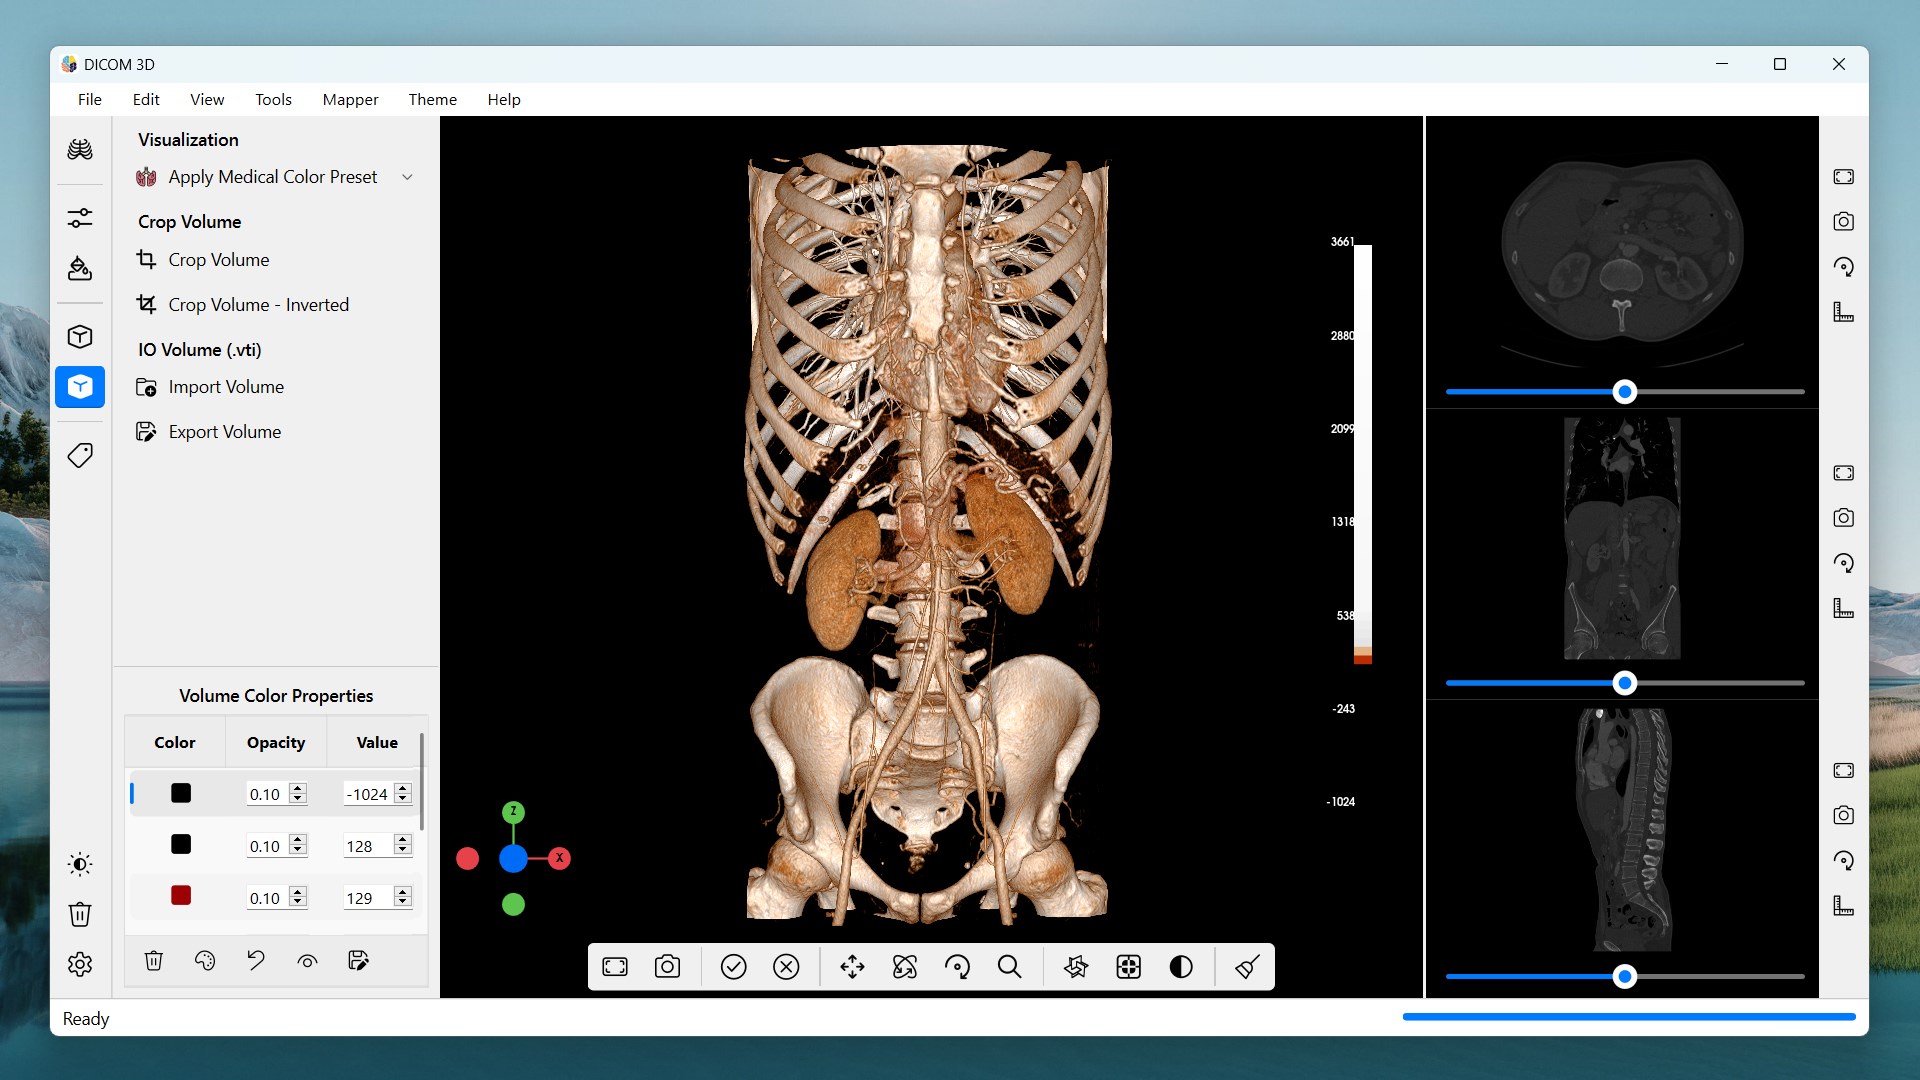The image size is (1920, 1080).
Task: Click Crop Volume - Inverted
Action: [258, 305]
